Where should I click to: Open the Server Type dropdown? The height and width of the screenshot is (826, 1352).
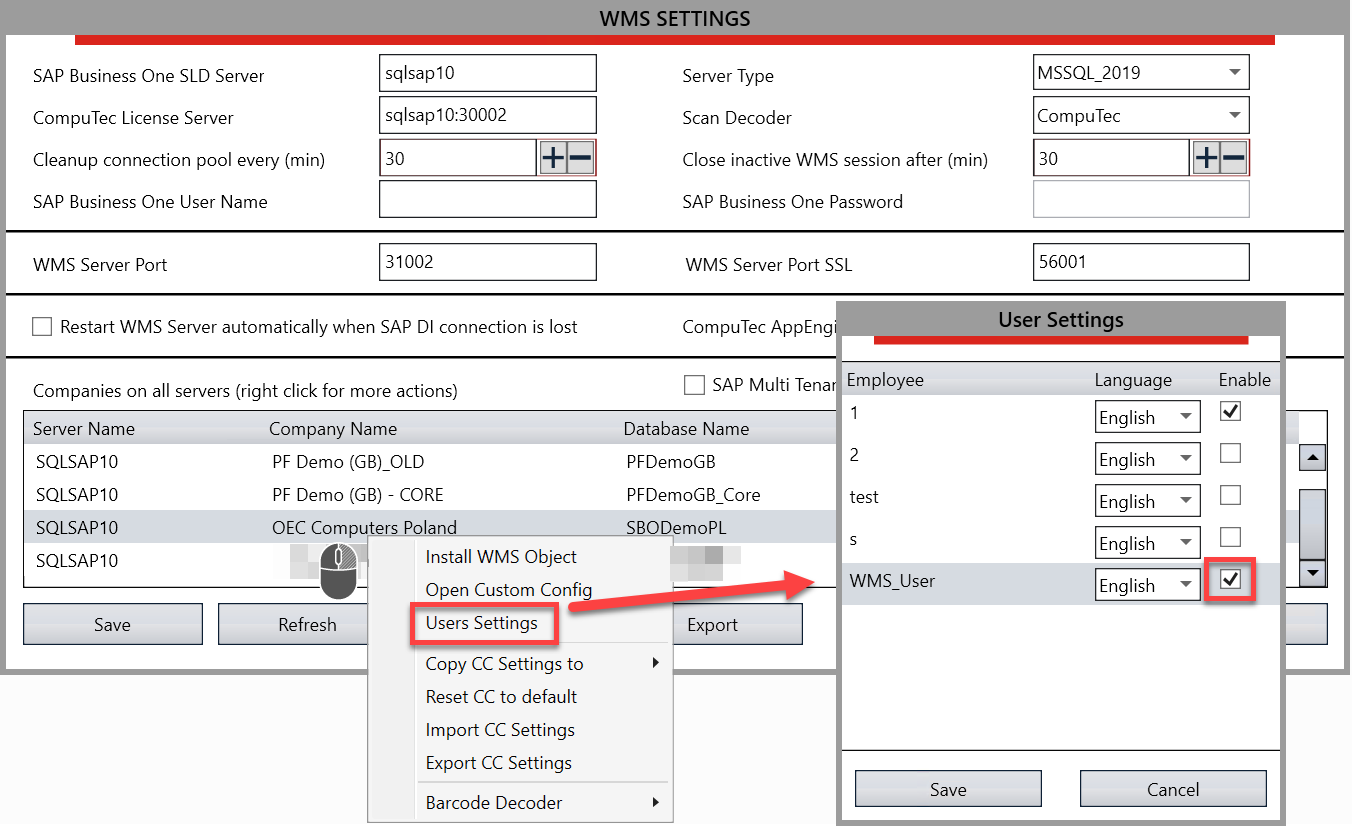pyautogui.click(x=1235, y=71)
